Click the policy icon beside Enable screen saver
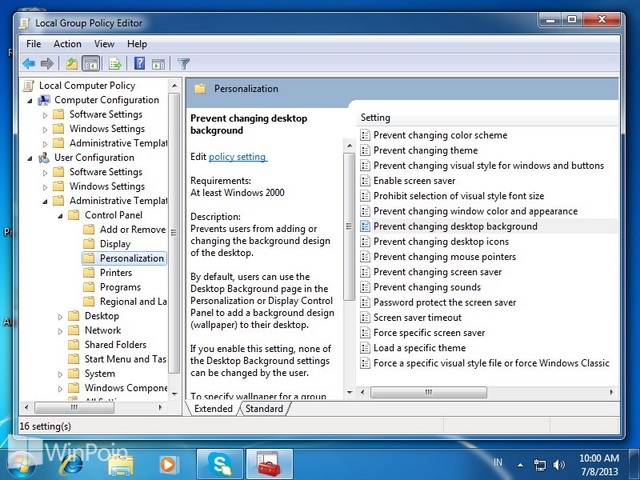The height and width of the screenshot is (480, 640). pyautogui.click(x=365, y=181)
